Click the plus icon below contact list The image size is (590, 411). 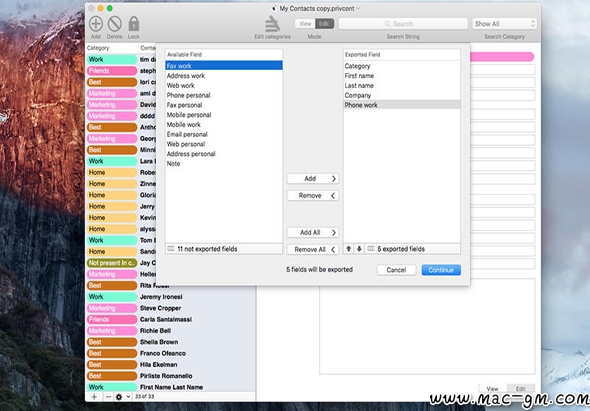(x=94, y=397)
